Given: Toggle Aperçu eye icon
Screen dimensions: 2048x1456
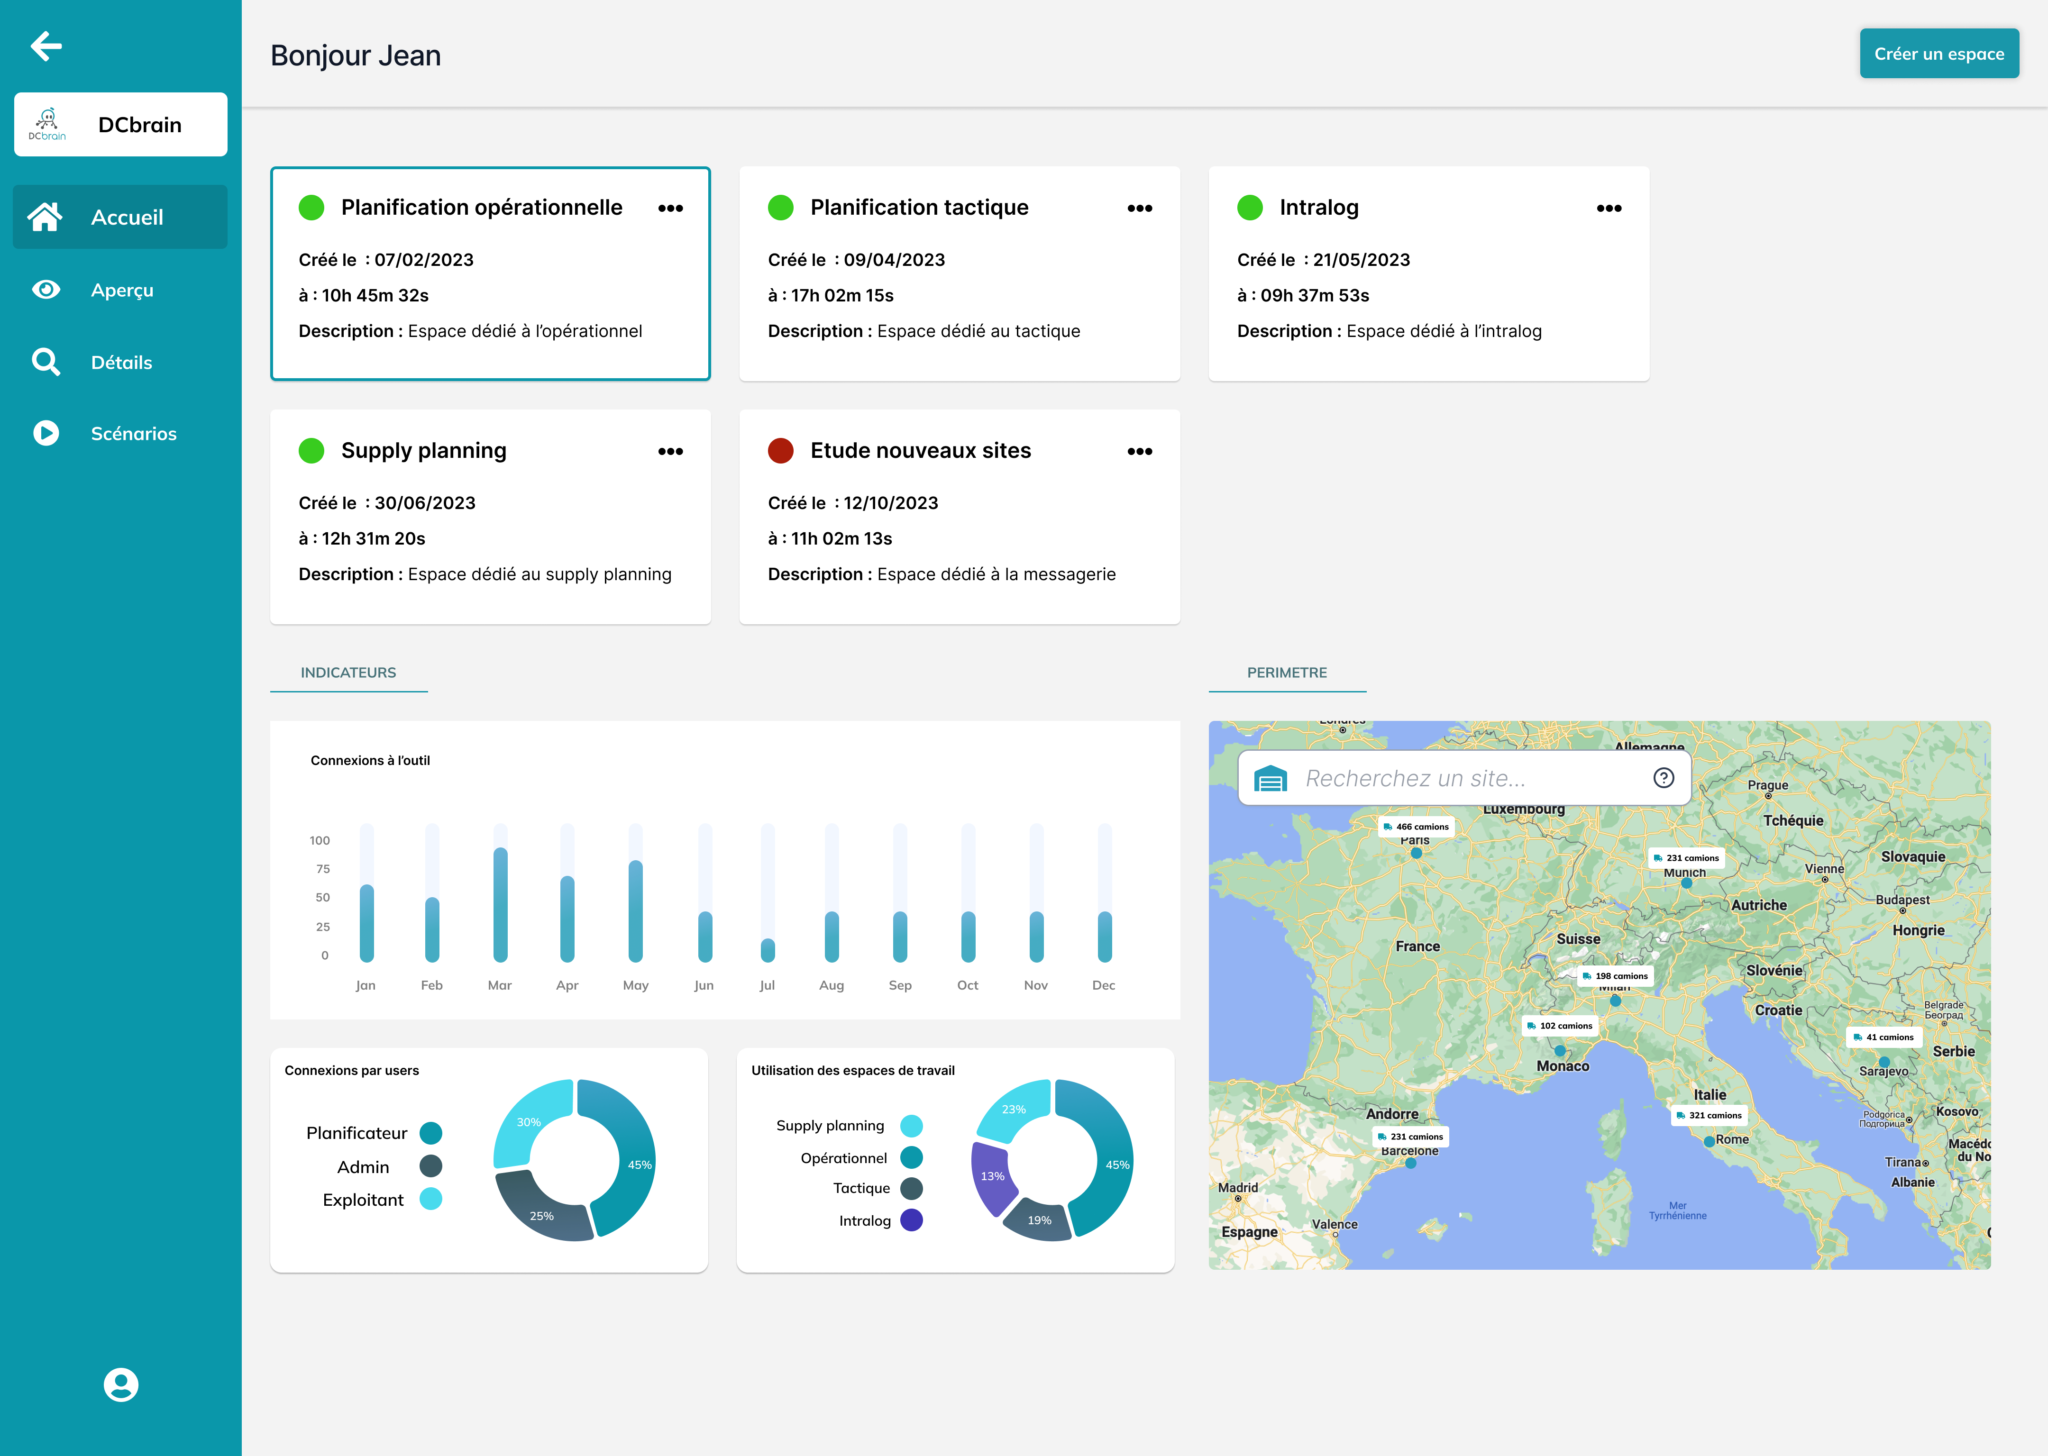Looking at the screenshot, I should click(x=45, y=290).
